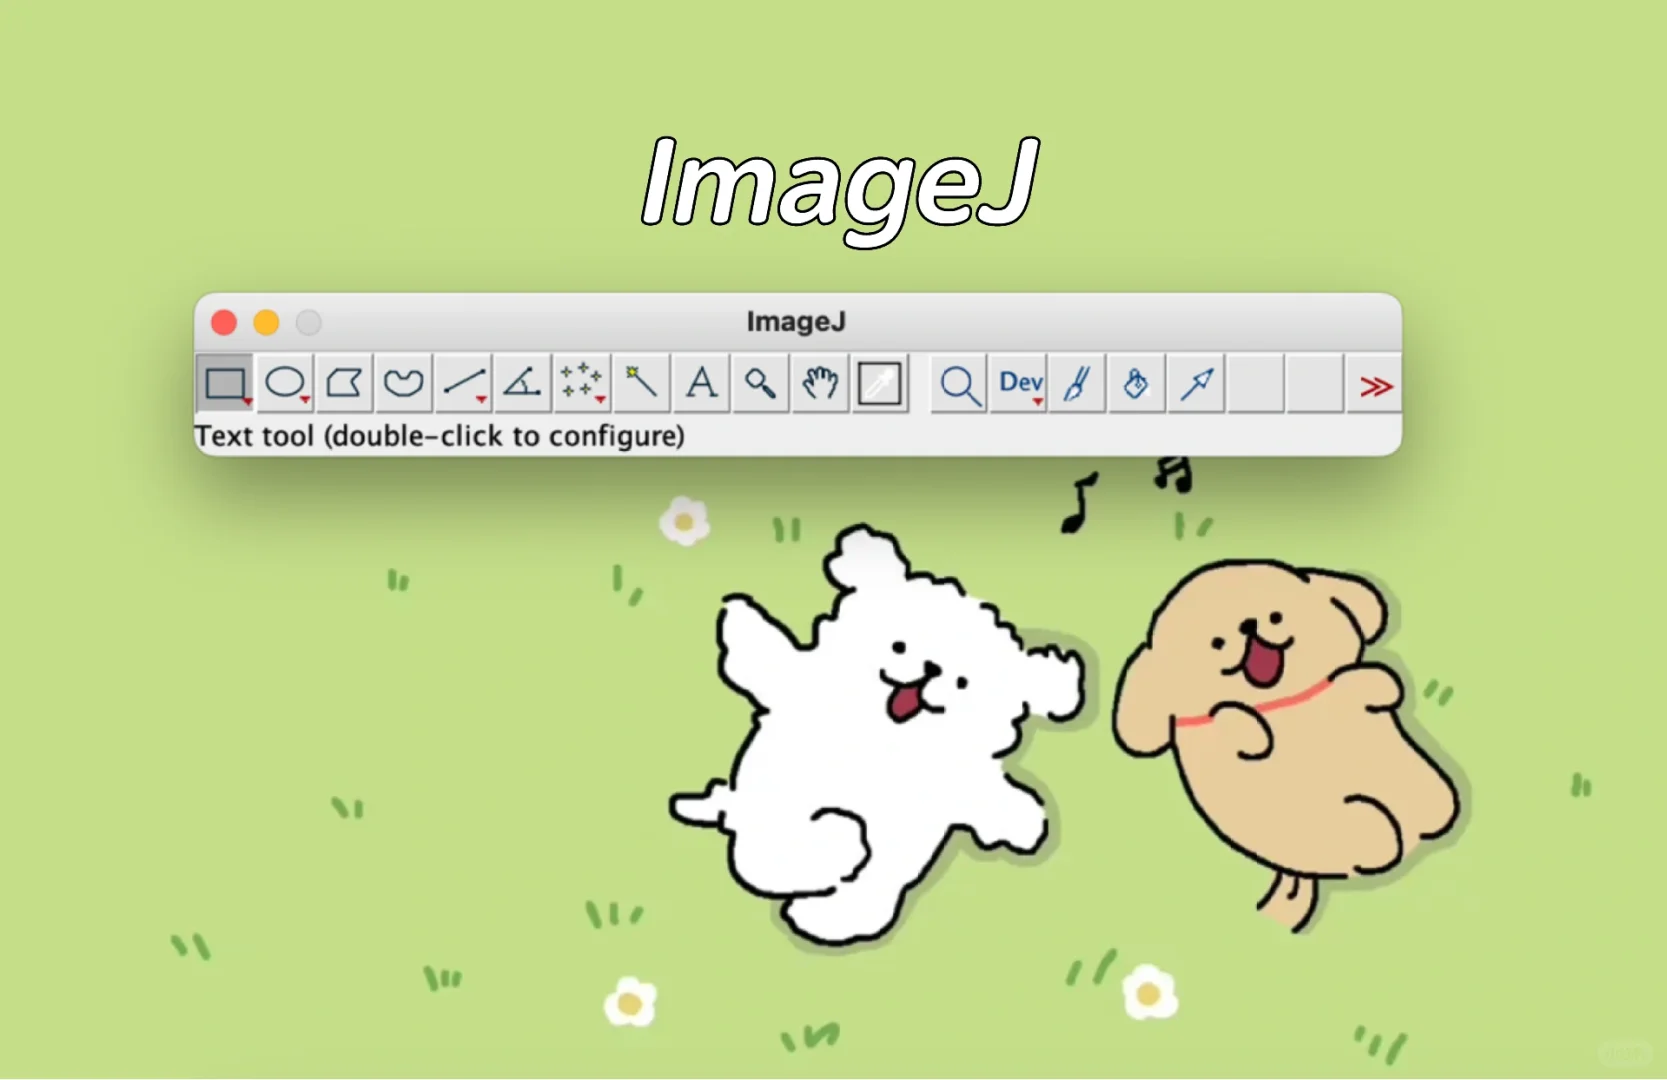The width and height of the screenshot is (1667, 1080).
Task: Click the ImageJ window title bar text
Action: [x=796, y=321]
